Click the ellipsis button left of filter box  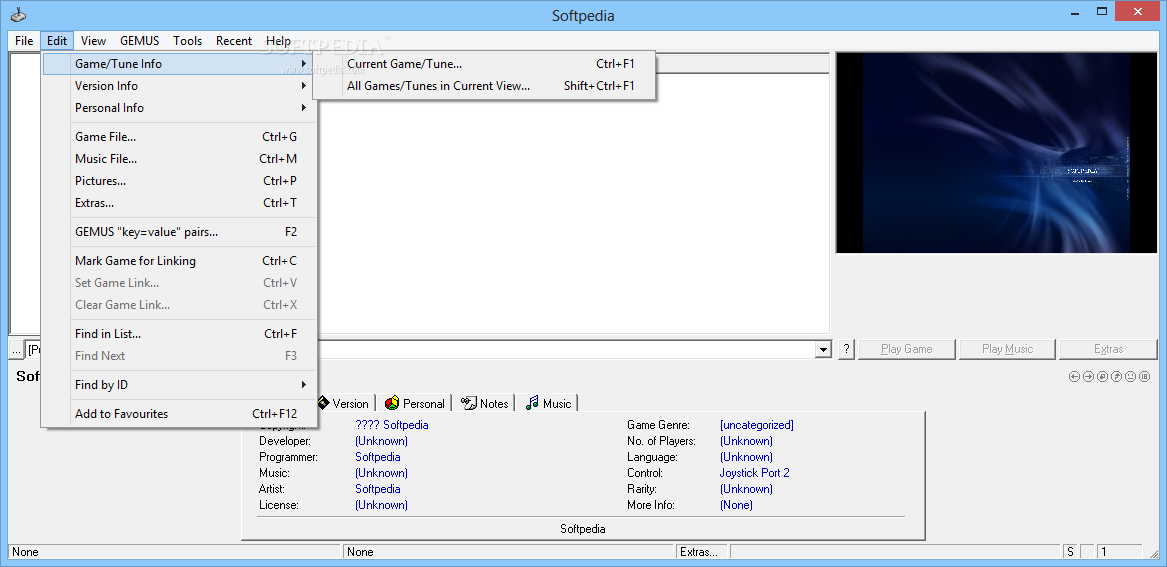pos(16,349)
